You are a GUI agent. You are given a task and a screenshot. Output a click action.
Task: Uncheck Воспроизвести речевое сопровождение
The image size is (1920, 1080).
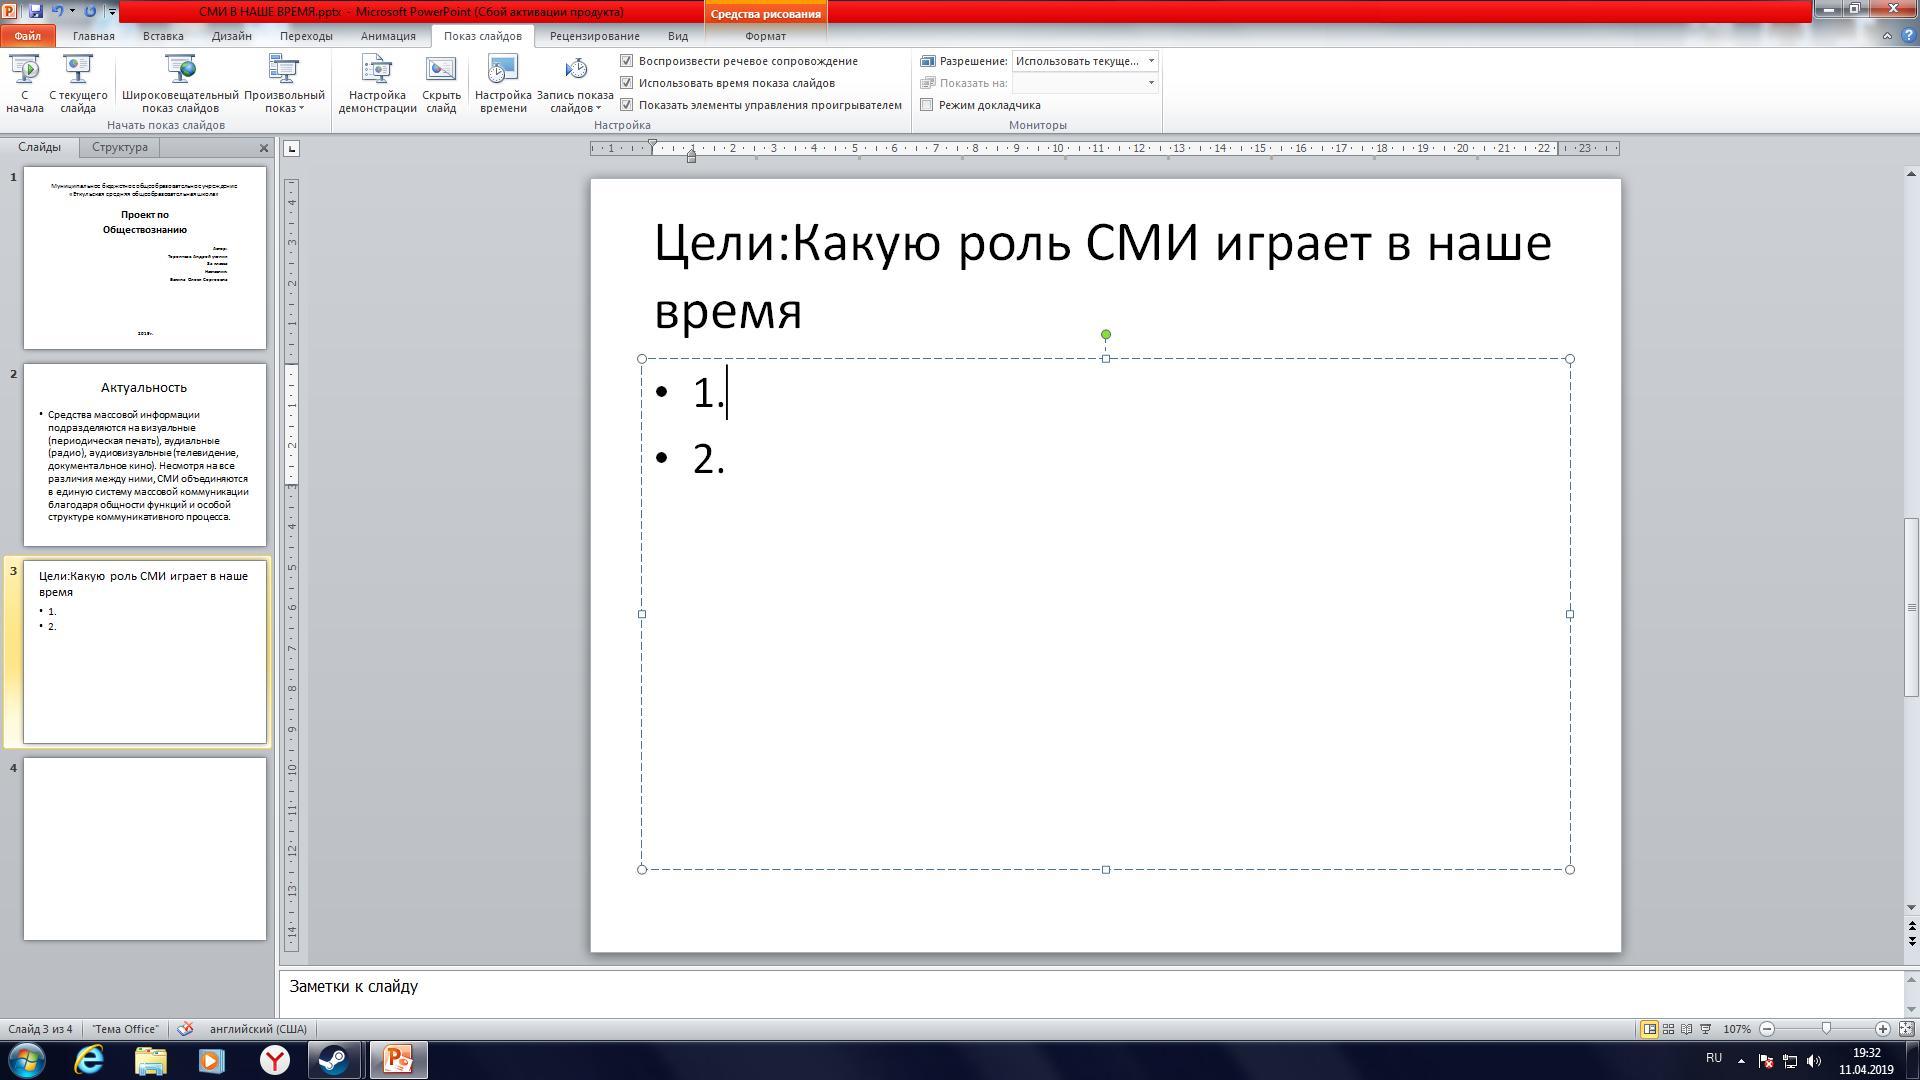(627, 61)
